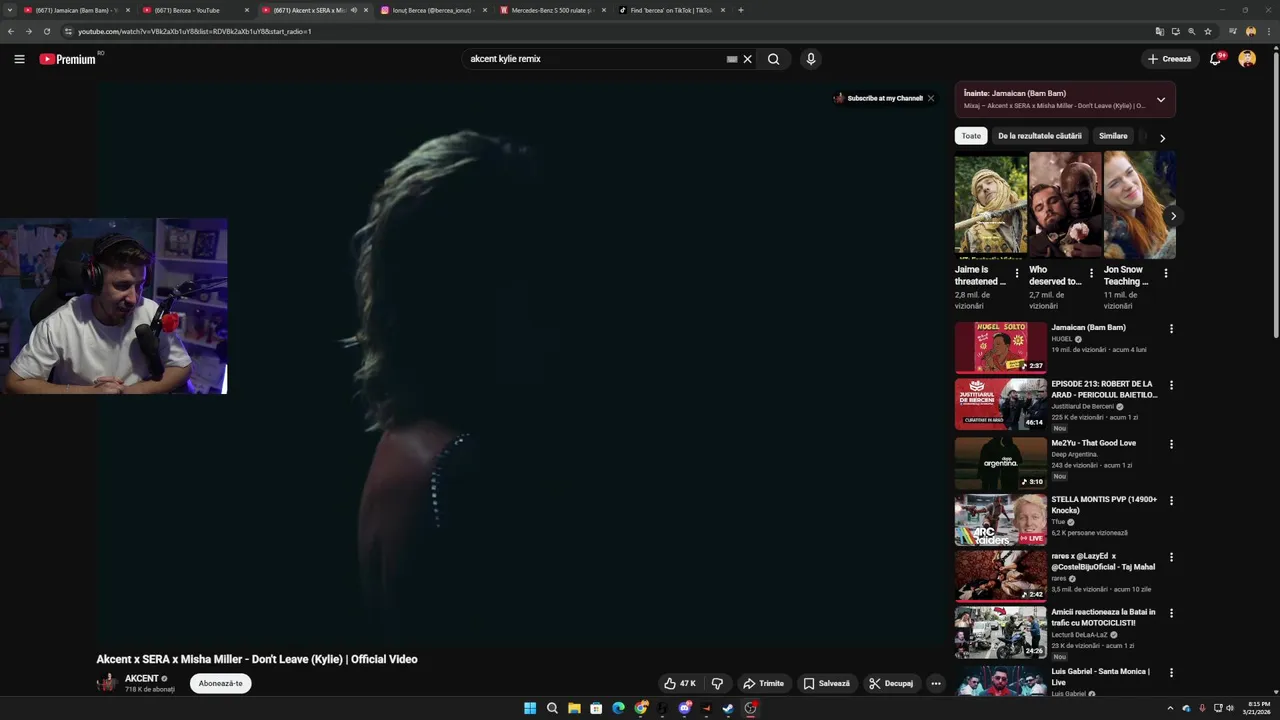Switch to Find 'bercea' on TikTok tab

(672, 10)
